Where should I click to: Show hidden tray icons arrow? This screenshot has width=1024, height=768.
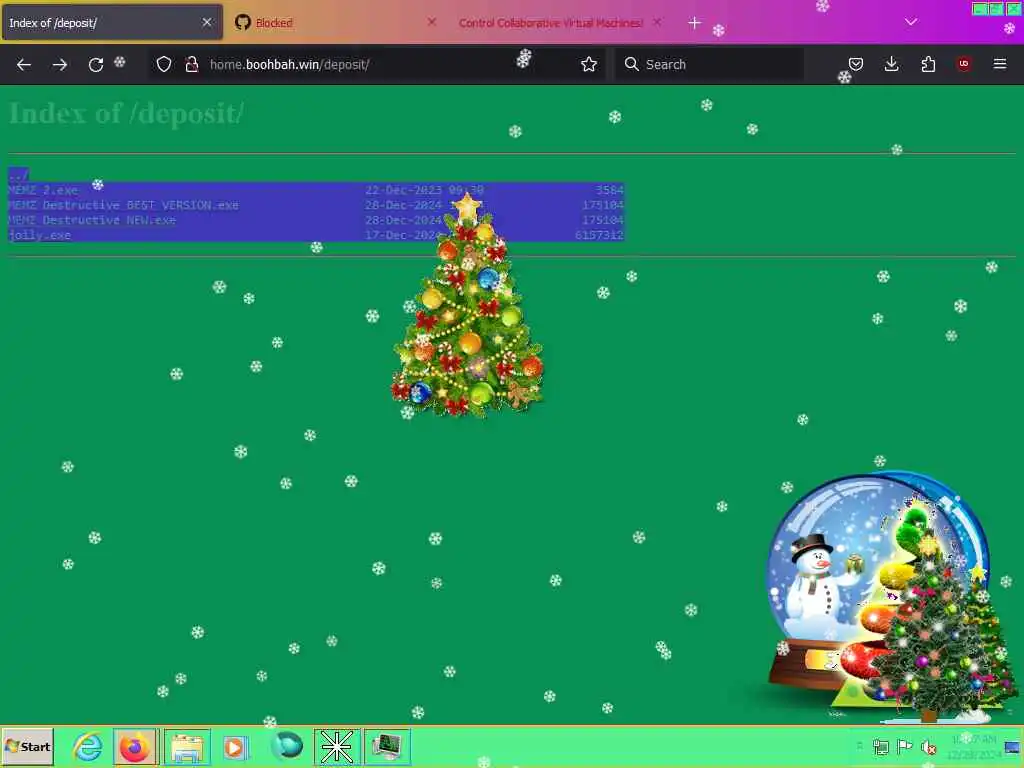(859, 746)
